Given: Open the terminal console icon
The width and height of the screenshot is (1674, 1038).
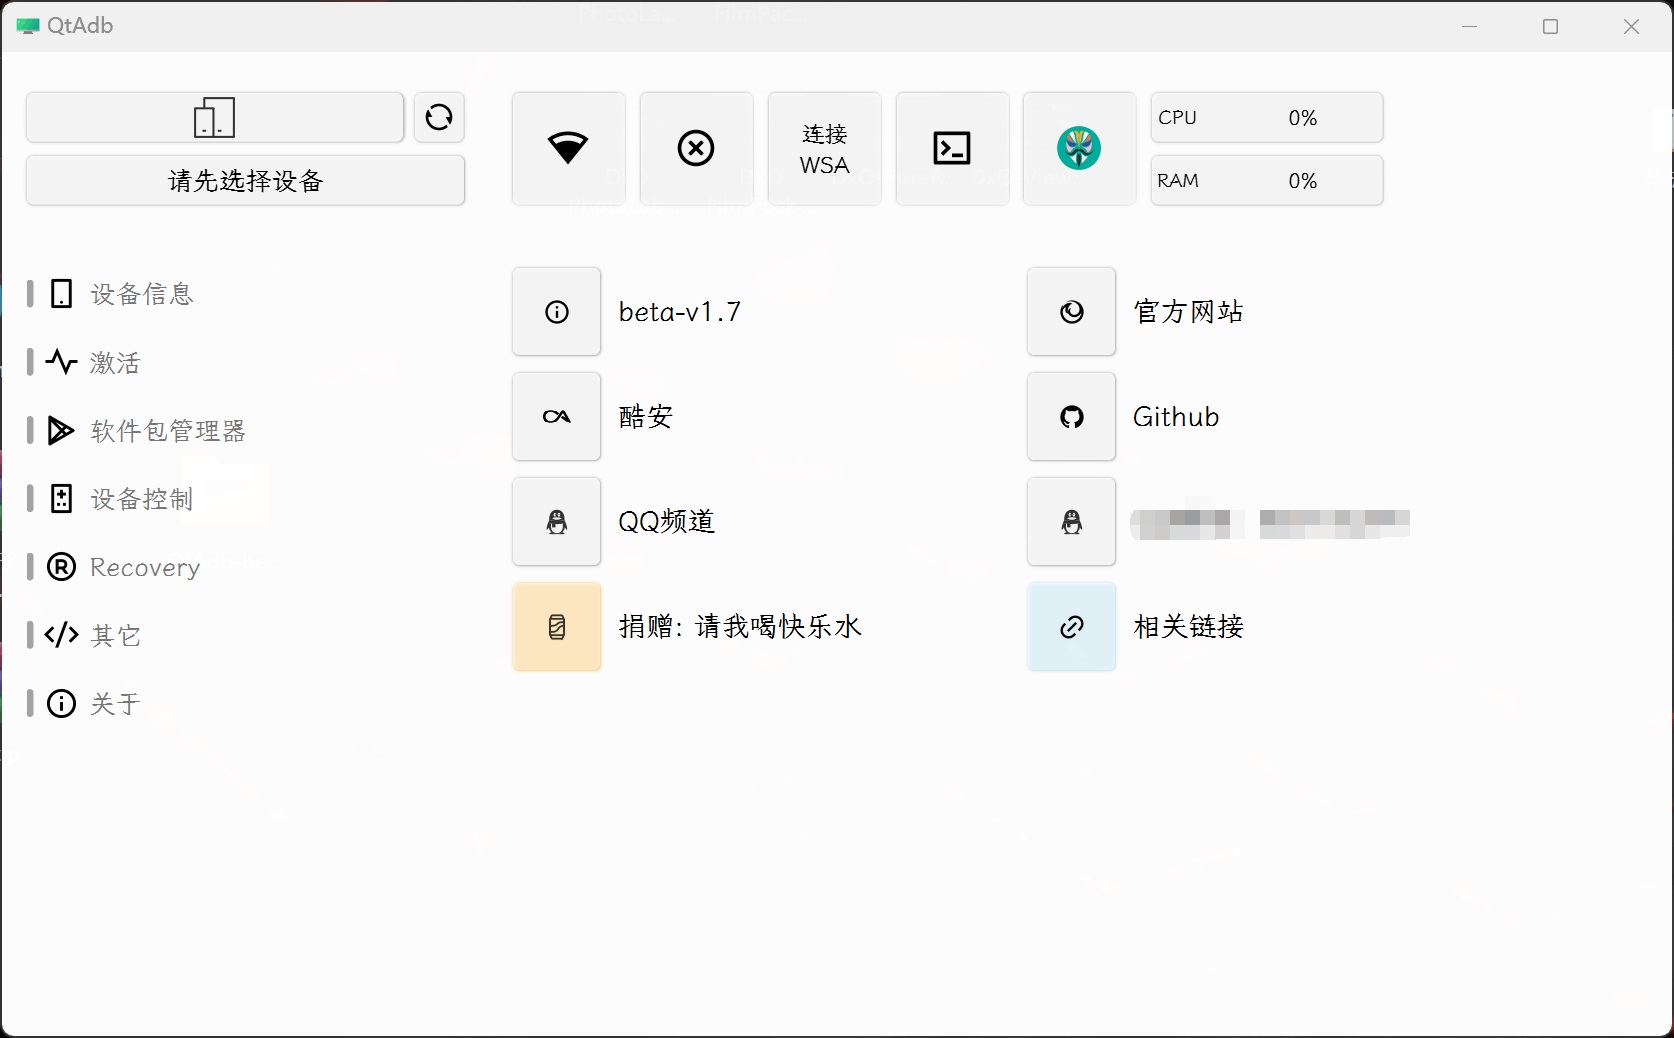Looking at the screenshot, I should tap(952, 149).
